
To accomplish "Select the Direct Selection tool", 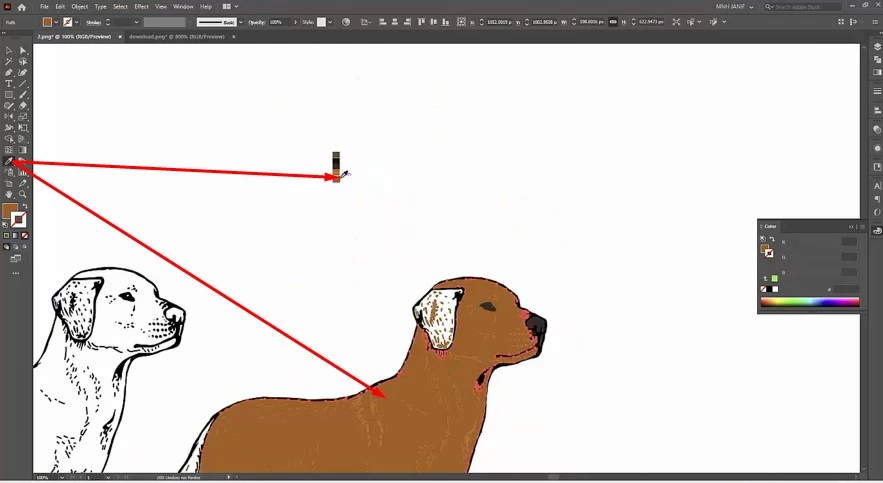I will click(x=23, y=50).
